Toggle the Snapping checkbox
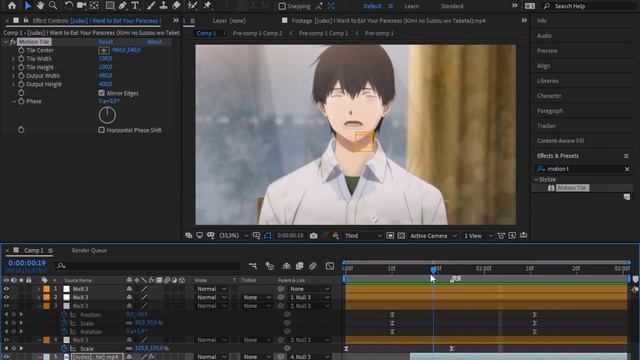The height and width of the screenshot is (360, 640). tap(282, 6)
